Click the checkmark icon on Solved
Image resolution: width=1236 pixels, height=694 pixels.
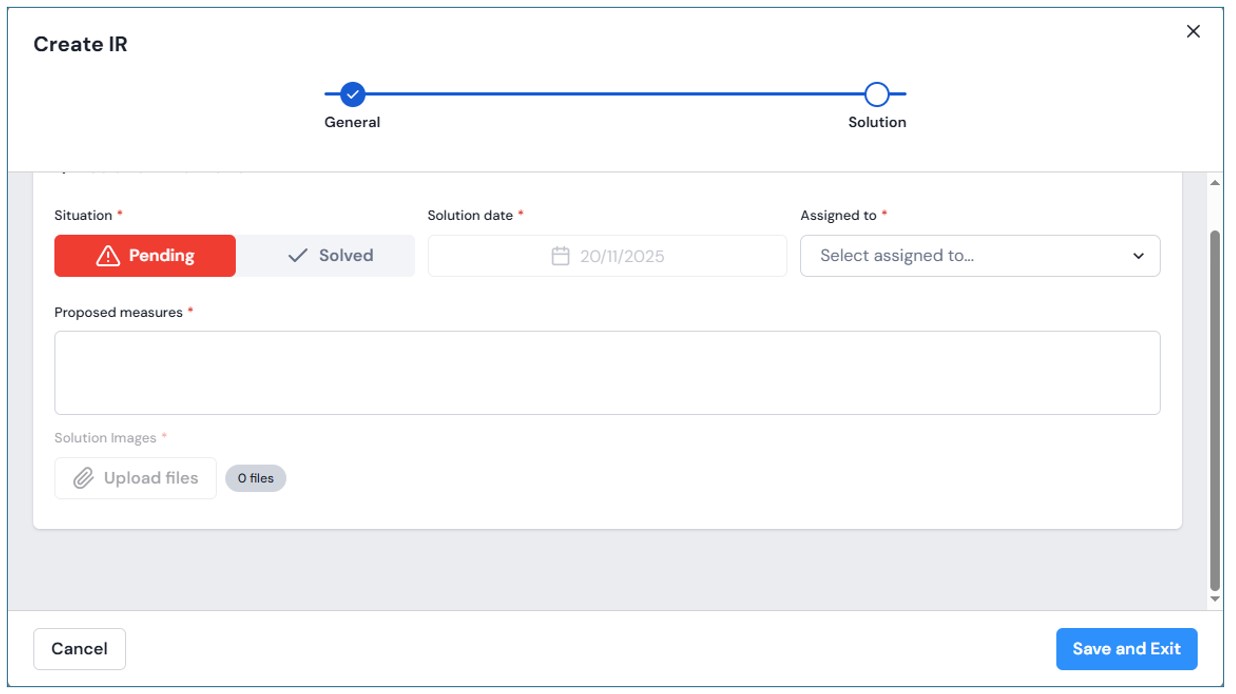(x=297, y=256)
